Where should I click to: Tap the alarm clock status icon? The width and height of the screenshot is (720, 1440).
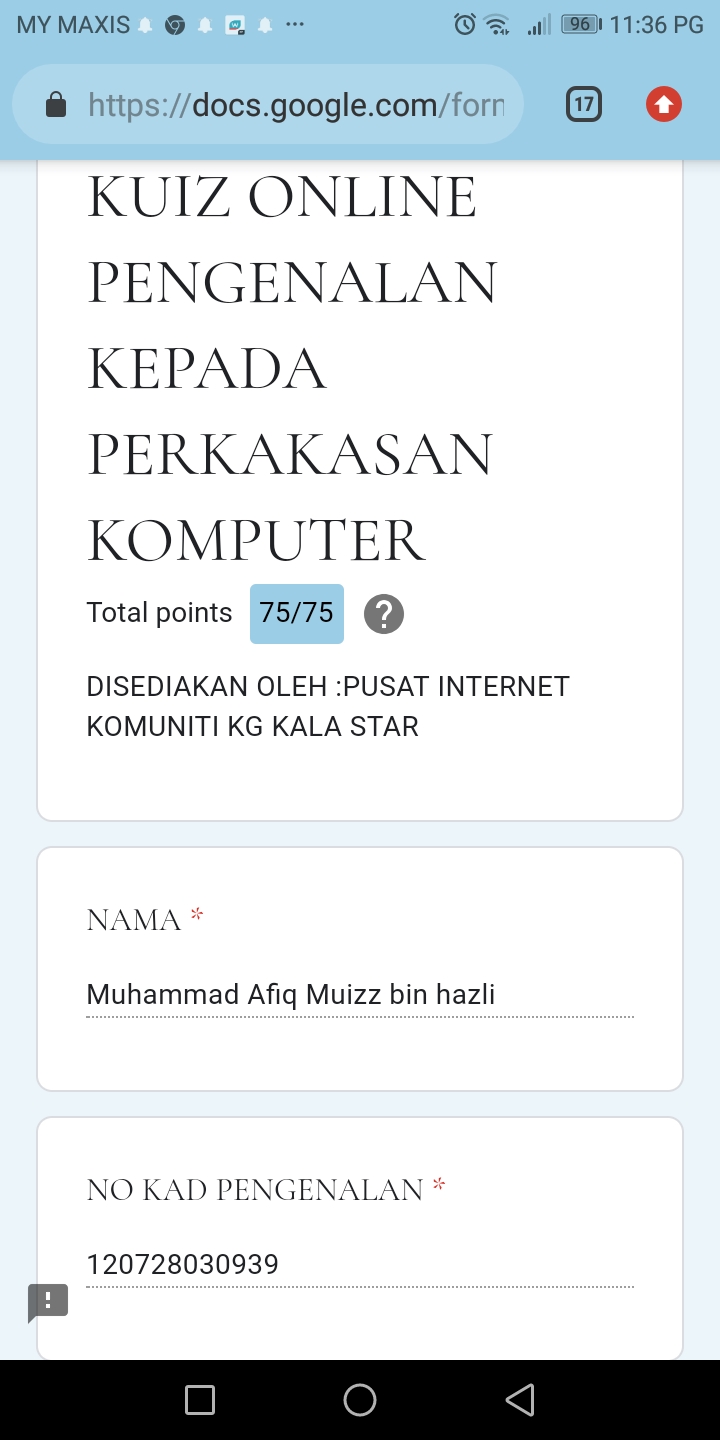[x=465, y=25]
